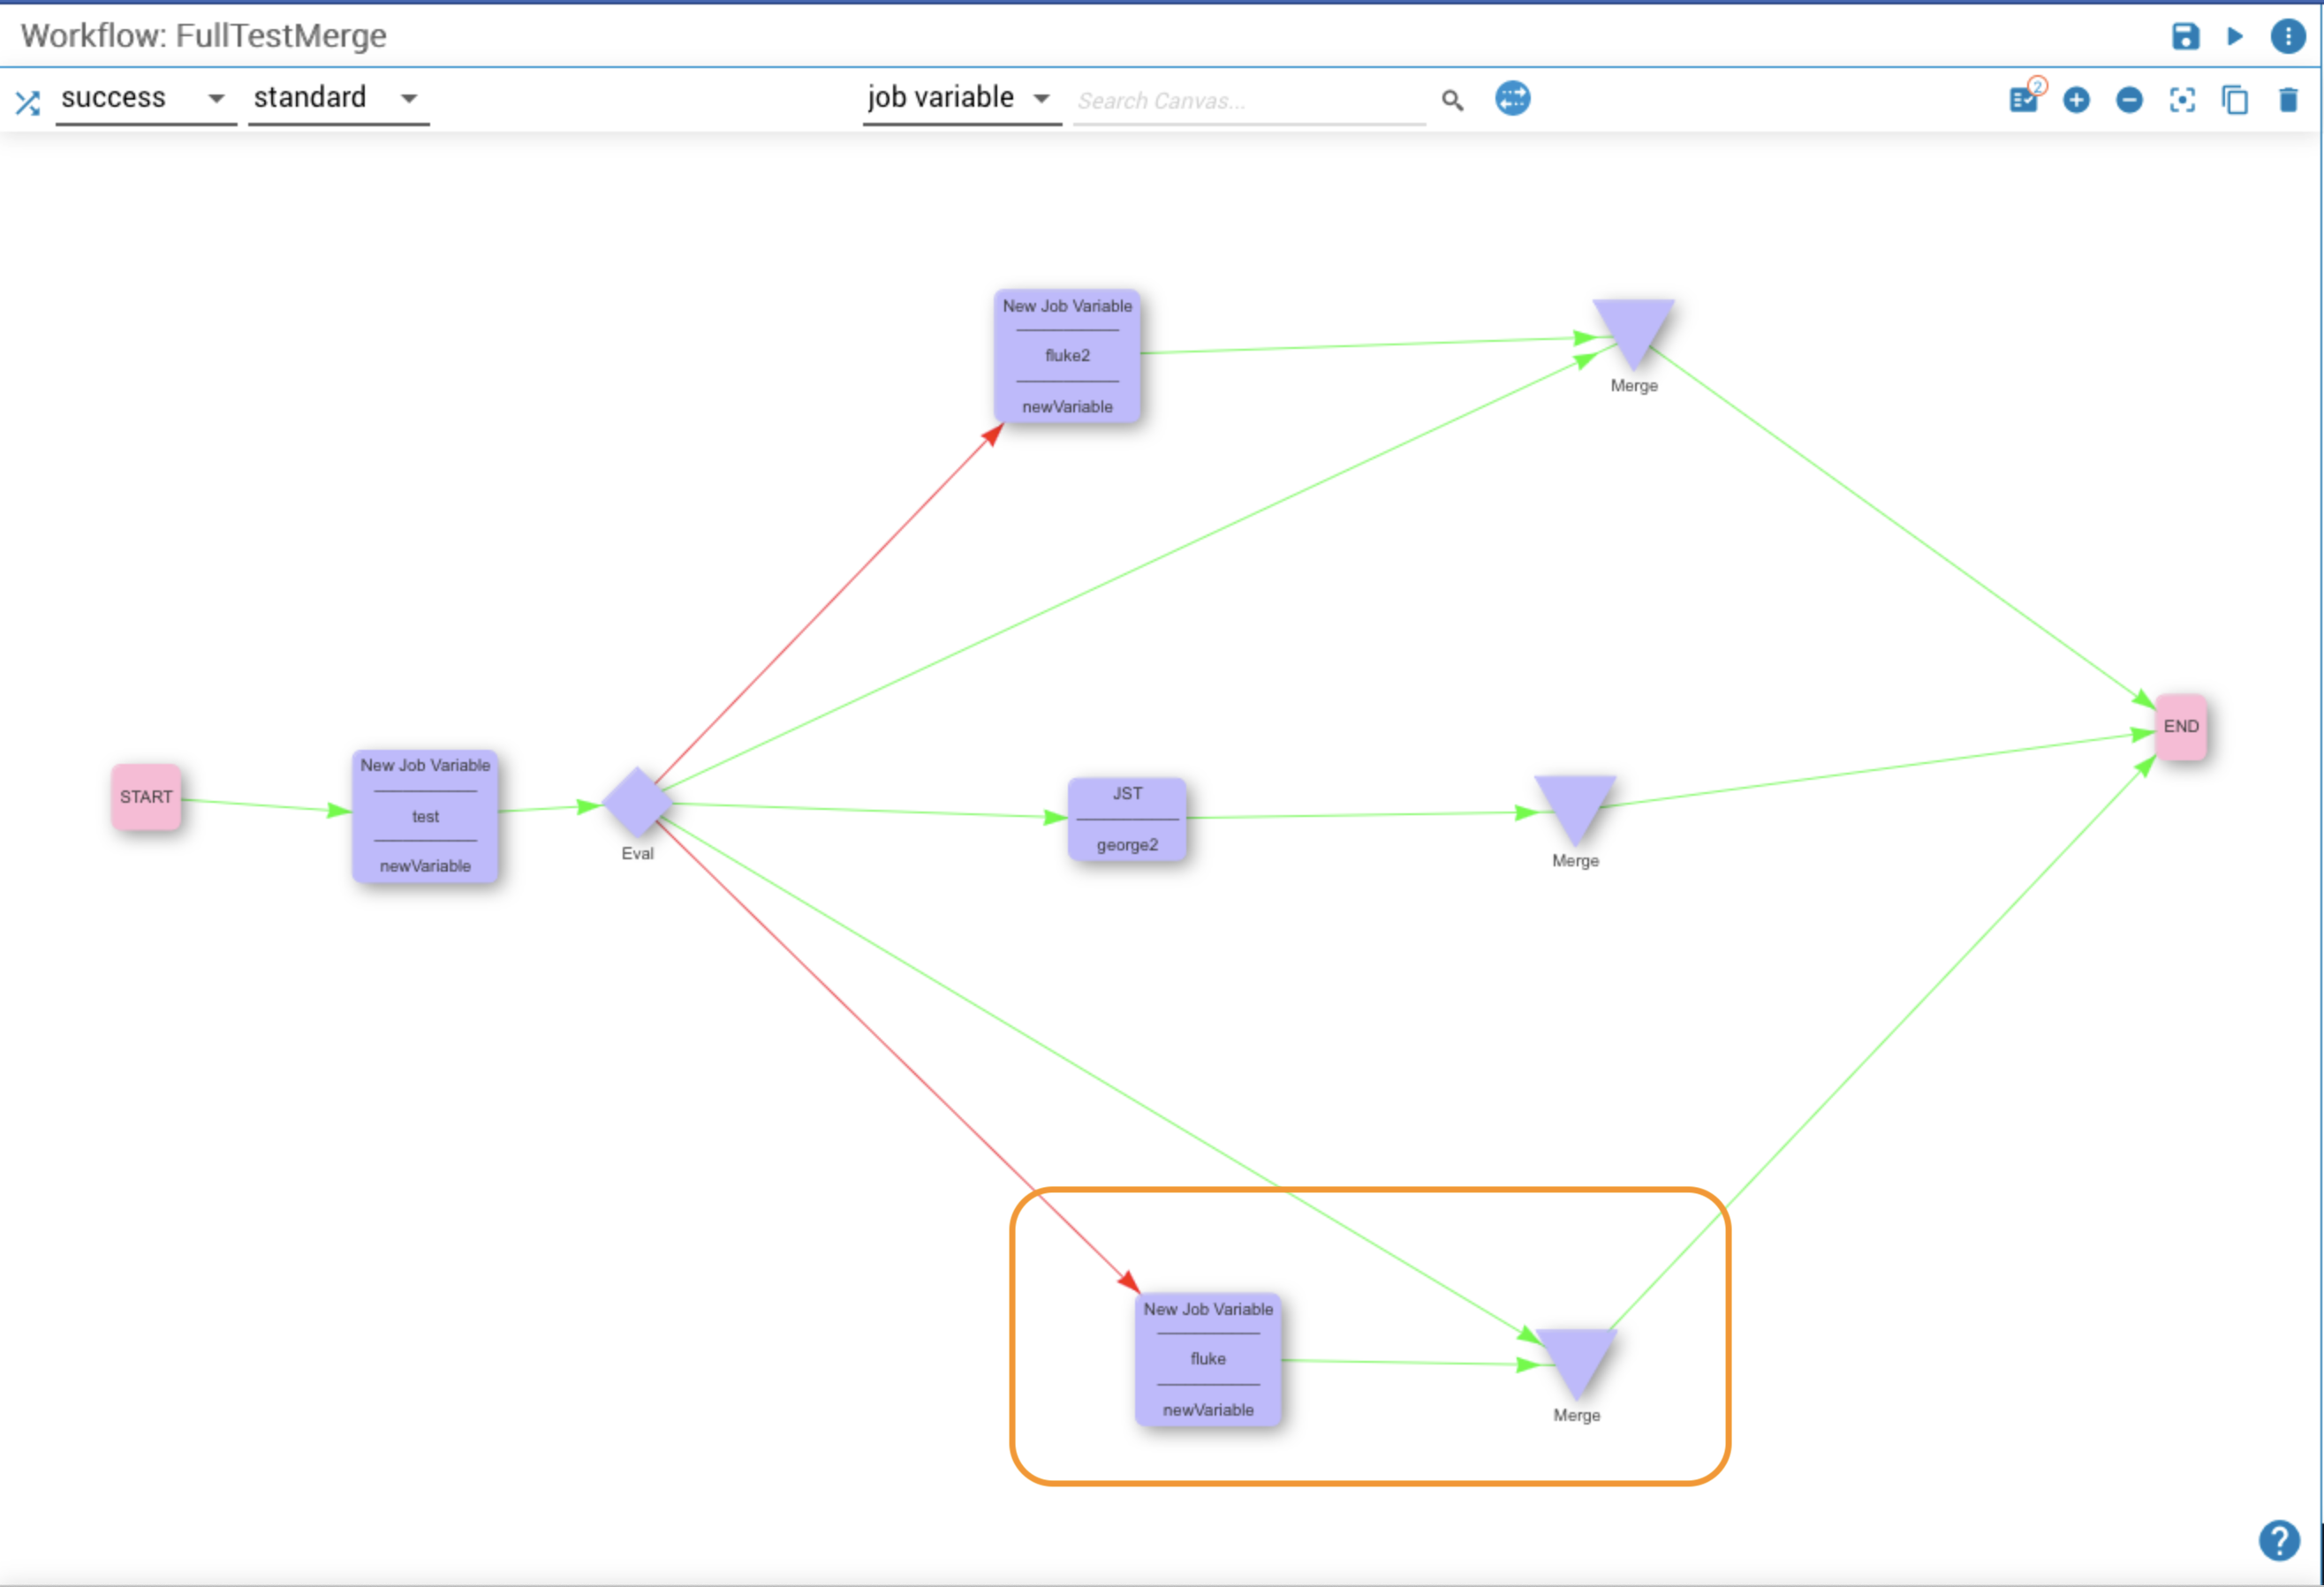Screen dimensions: 2324x1587
Task: Zoom out with the minus circle icon
Action: (2129, 100)
